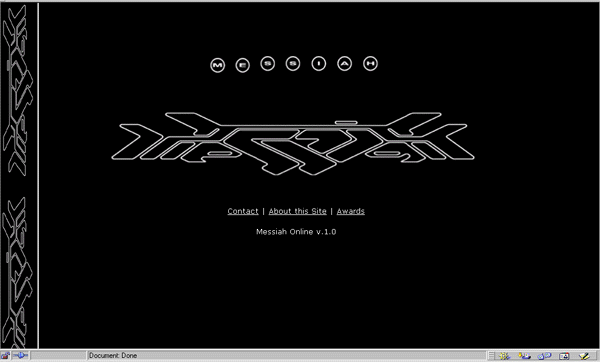Open the Address Book component icon
This screenshot has height=362, width=600.
(564, 356)
